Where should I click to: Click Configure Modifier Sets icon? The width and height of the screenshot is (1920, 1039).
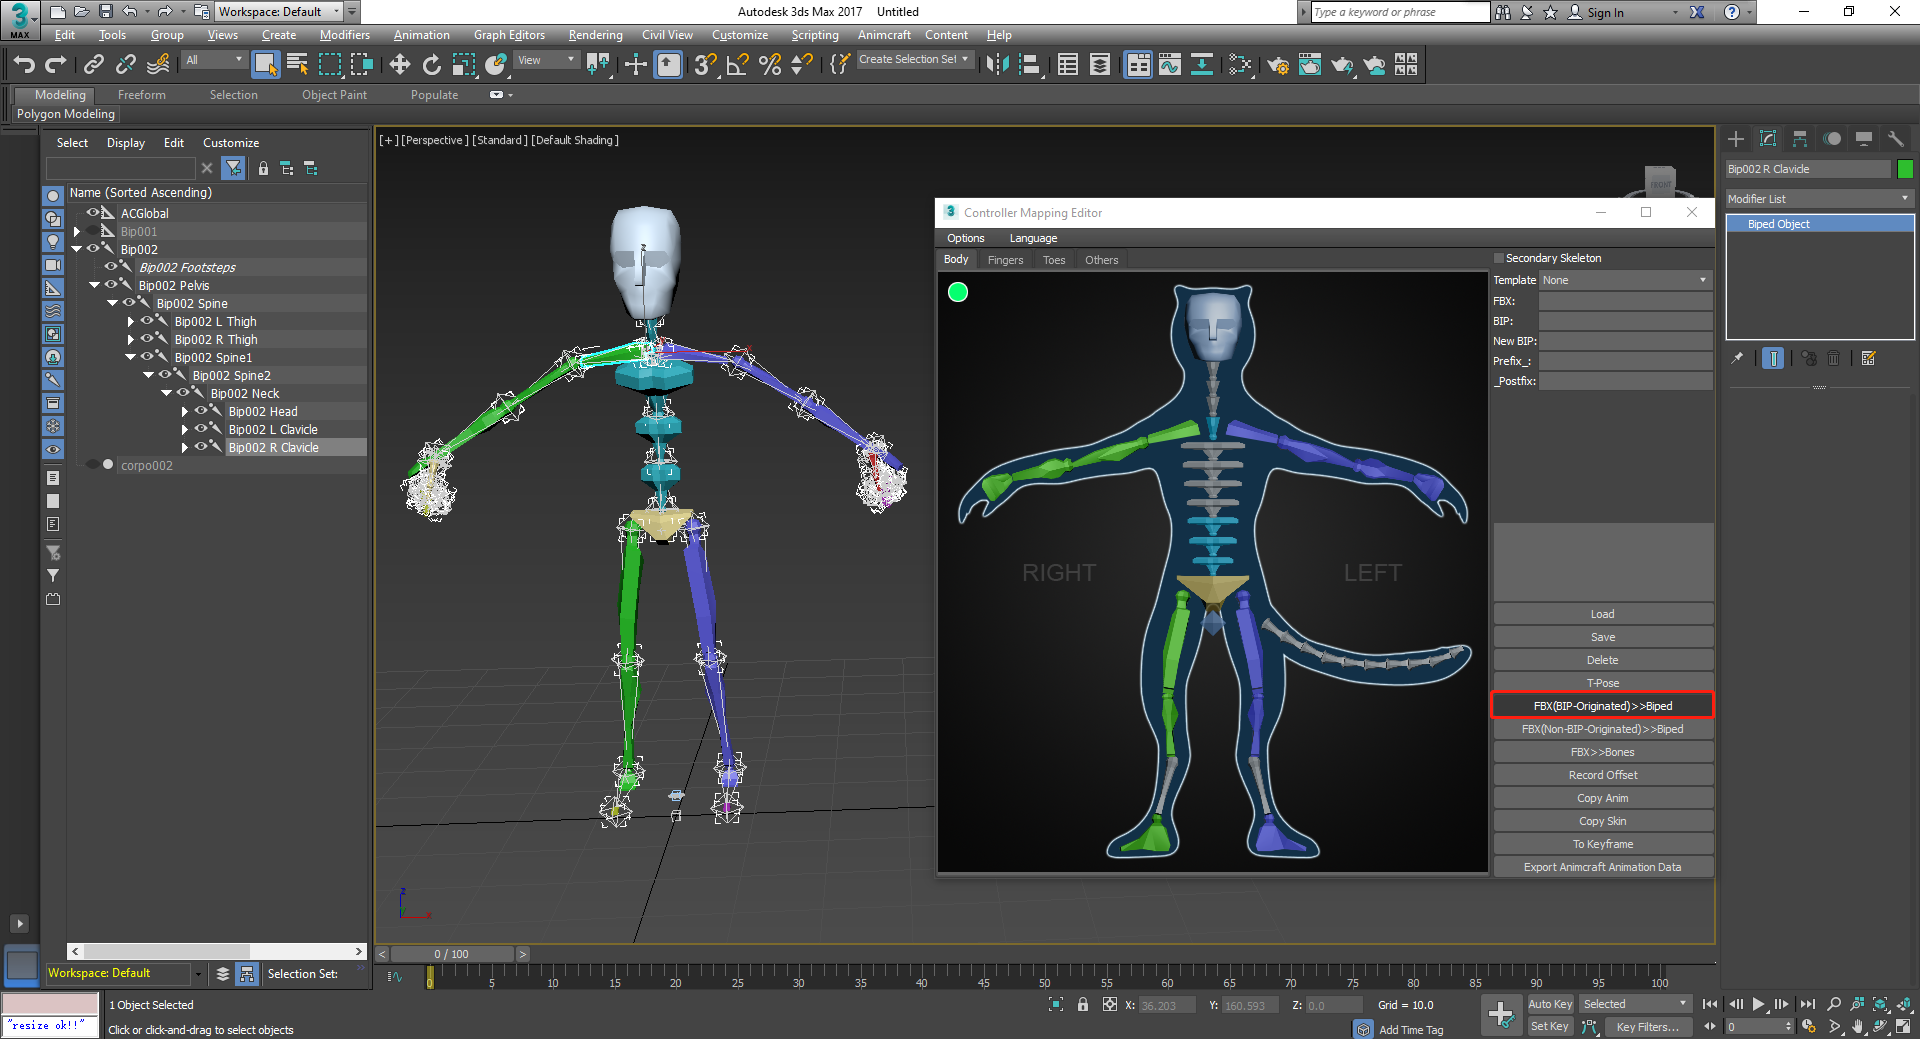coord(1868,358)
